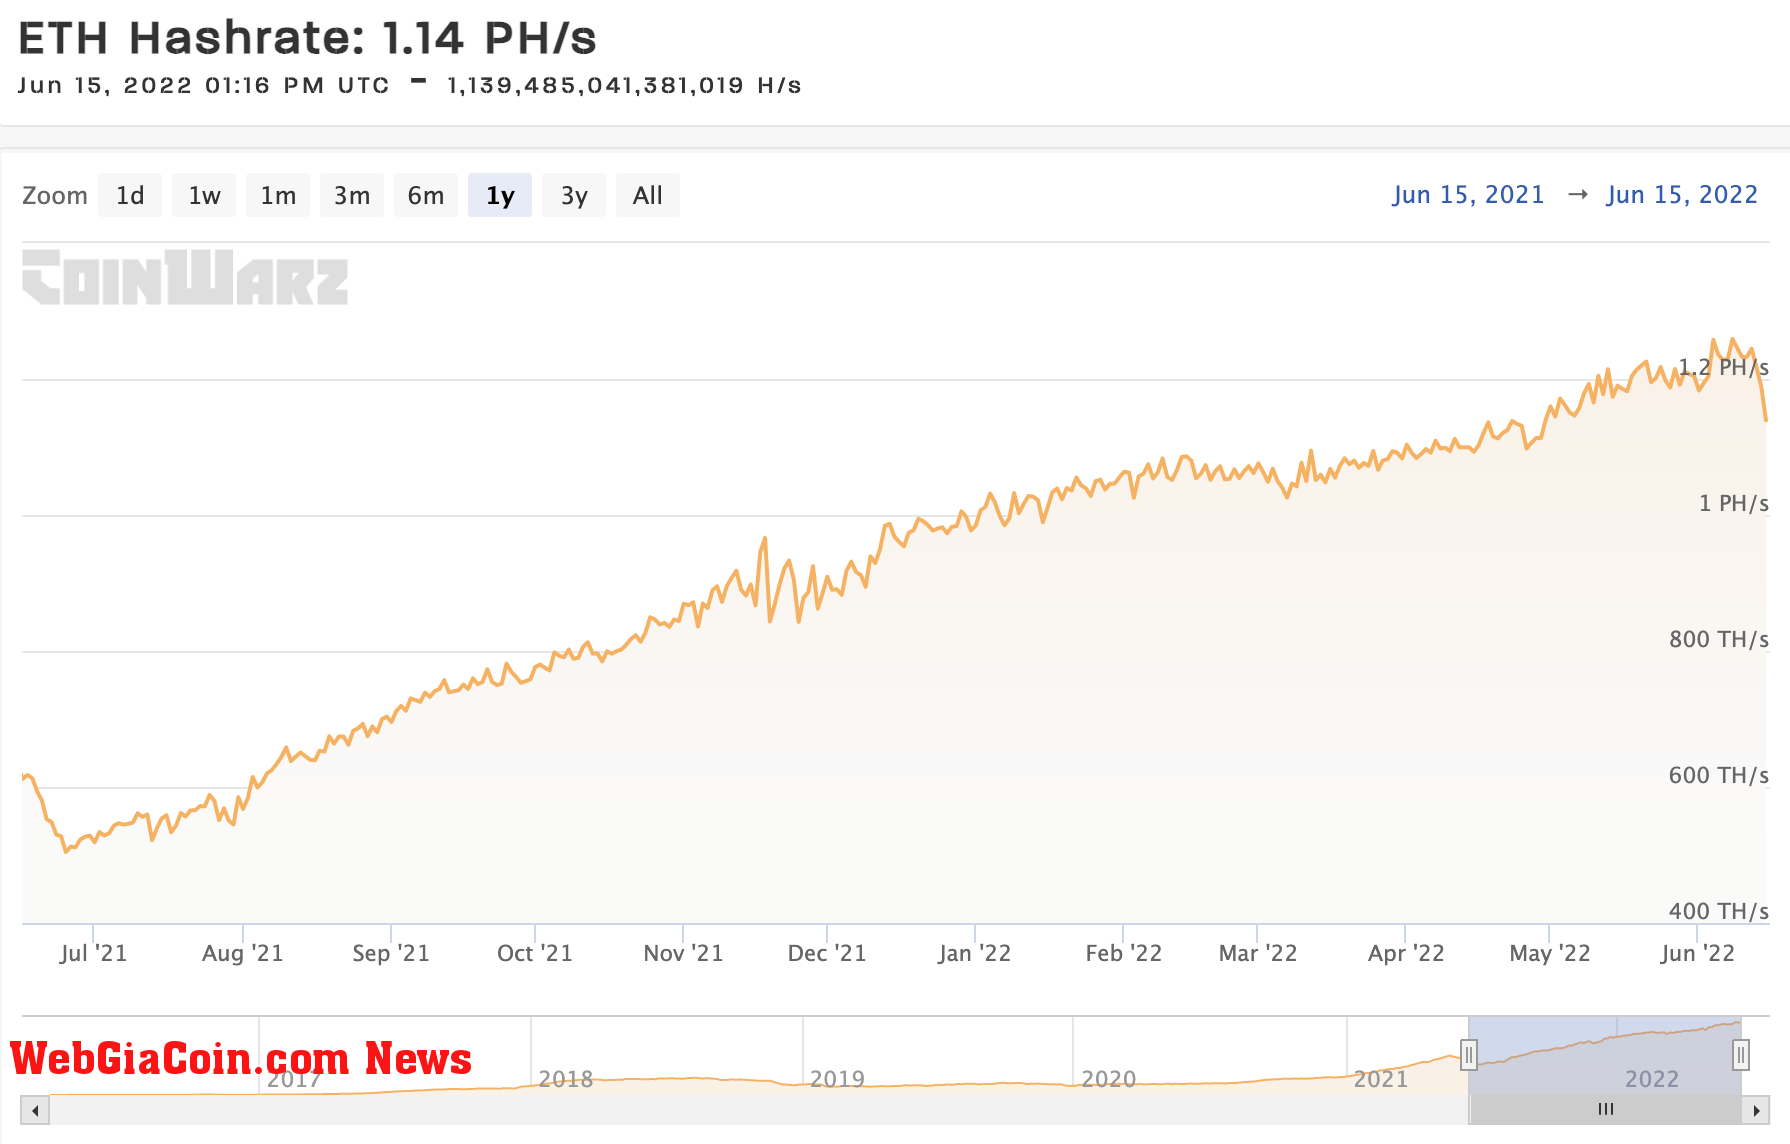1790x1144 pixels.
Task: Click the May '22 axis label
Action: pos(1550,953)
